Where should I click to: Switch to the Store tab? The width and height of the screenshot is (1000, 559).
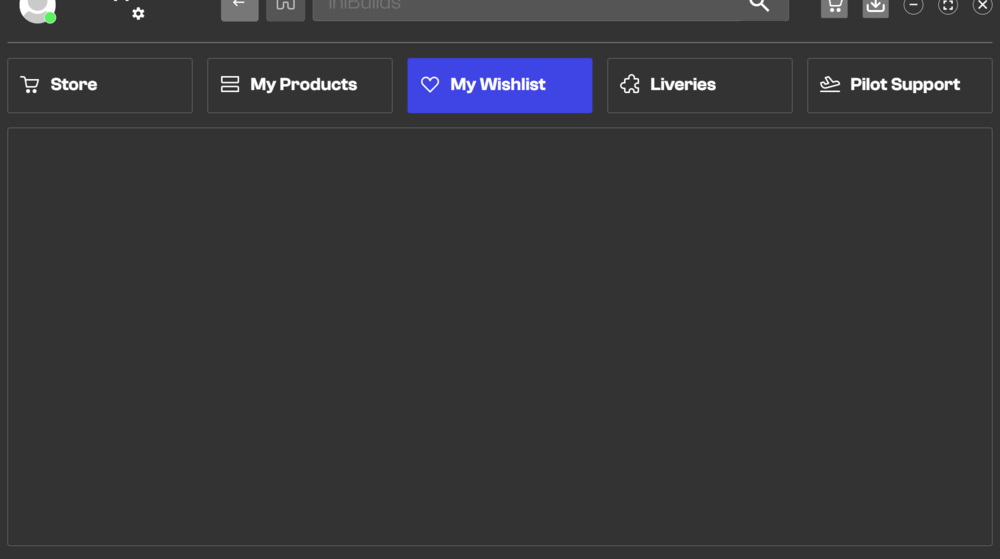click(100, 85)
